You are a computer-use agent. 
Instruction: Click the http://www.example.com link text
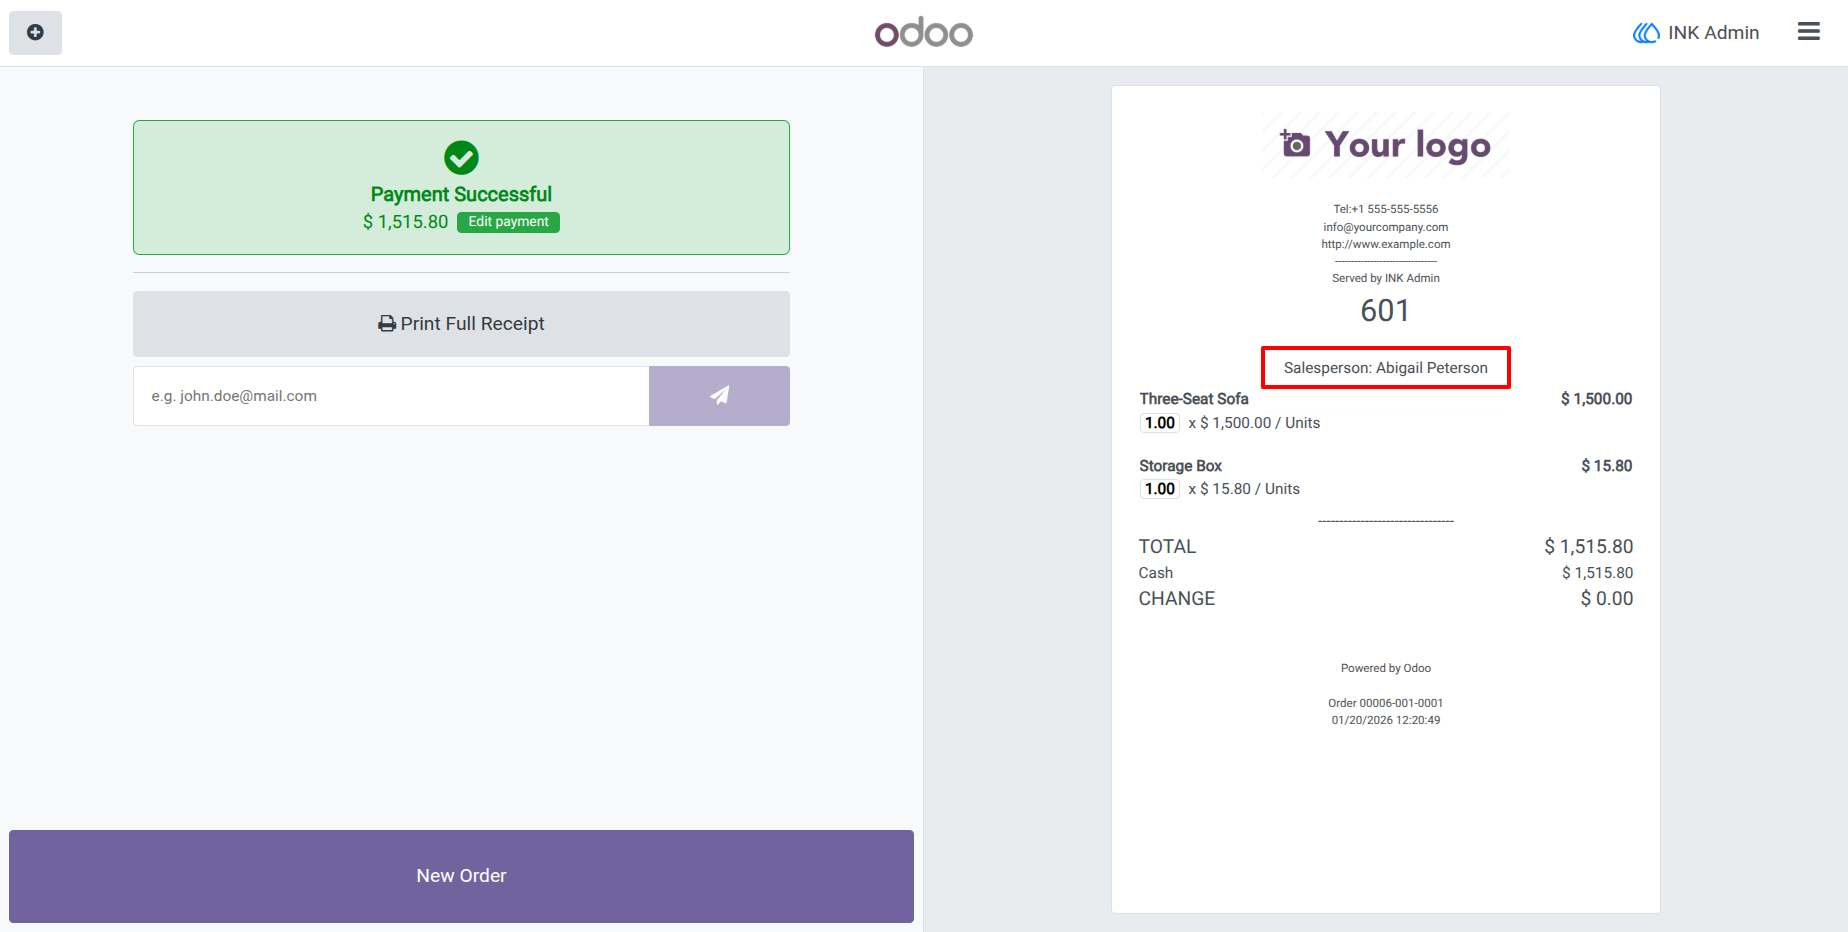click(1386, 244)
